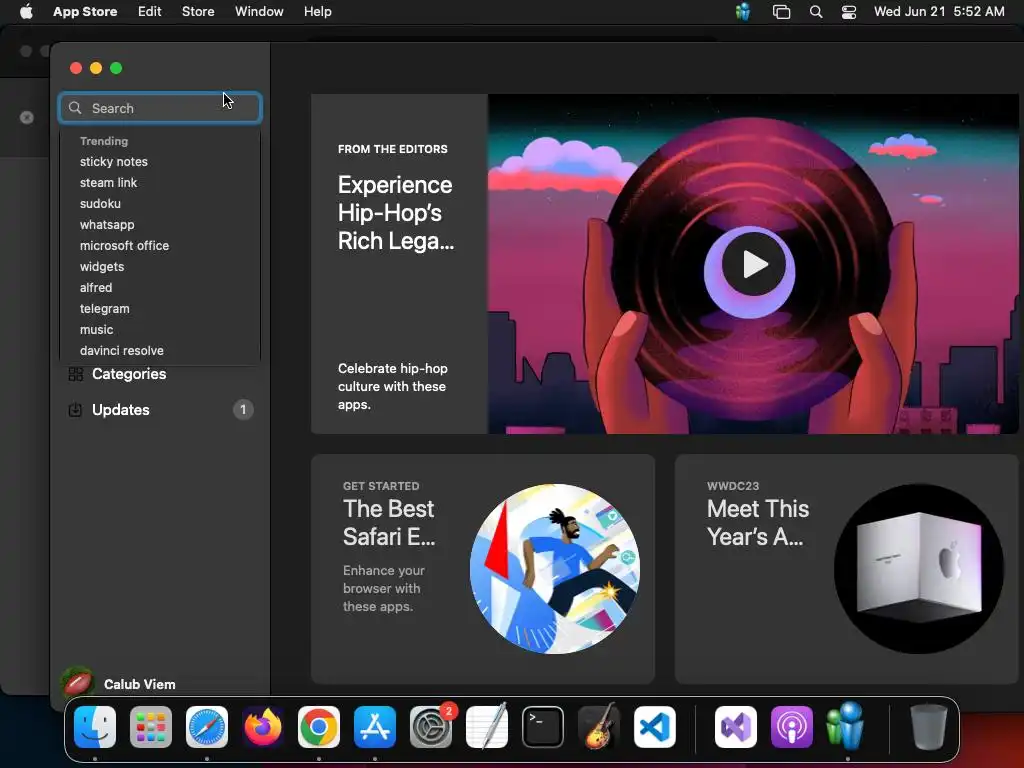Click the Stage Manager menu bar icon
1024x768 pixels.
coord(781,12)
